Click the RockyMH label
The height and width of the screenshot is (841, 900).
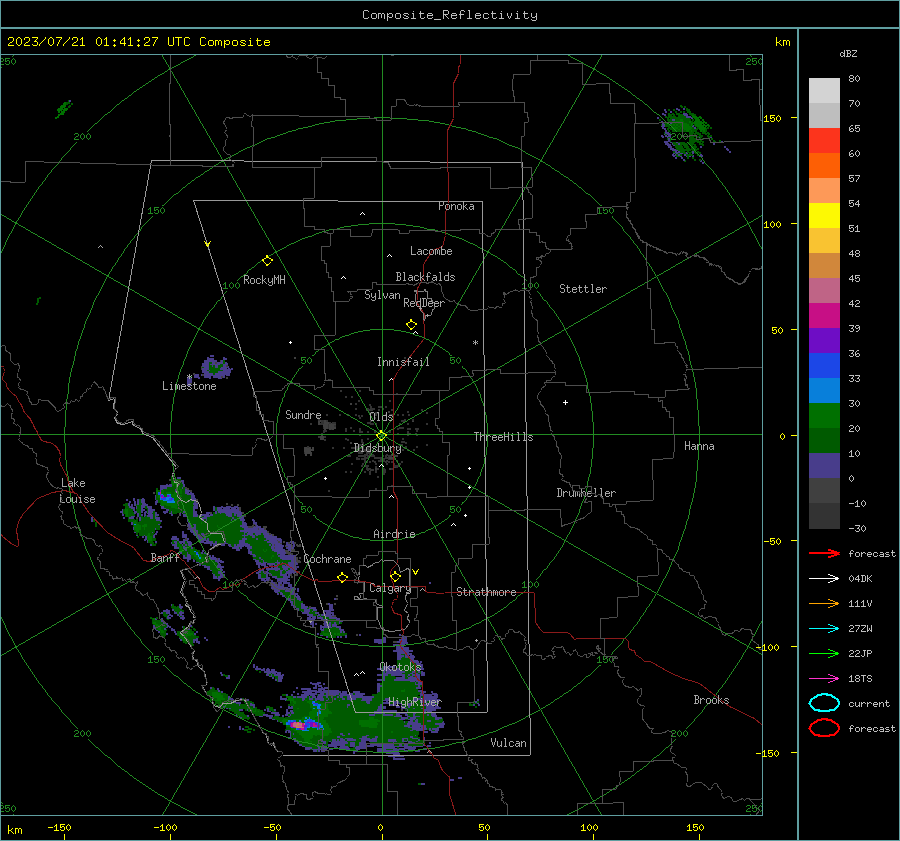264,280
